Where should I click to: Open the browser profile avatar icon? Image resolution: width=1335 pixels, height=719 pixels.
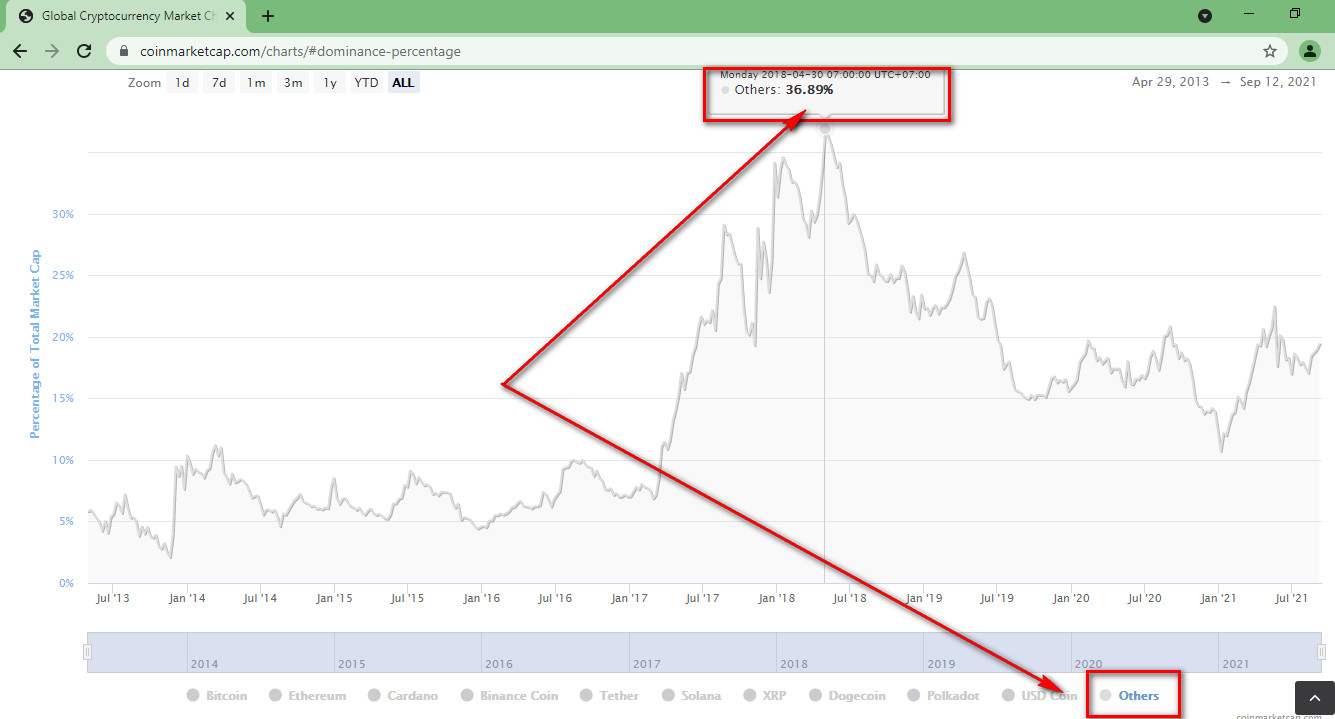coord(1309,51)
